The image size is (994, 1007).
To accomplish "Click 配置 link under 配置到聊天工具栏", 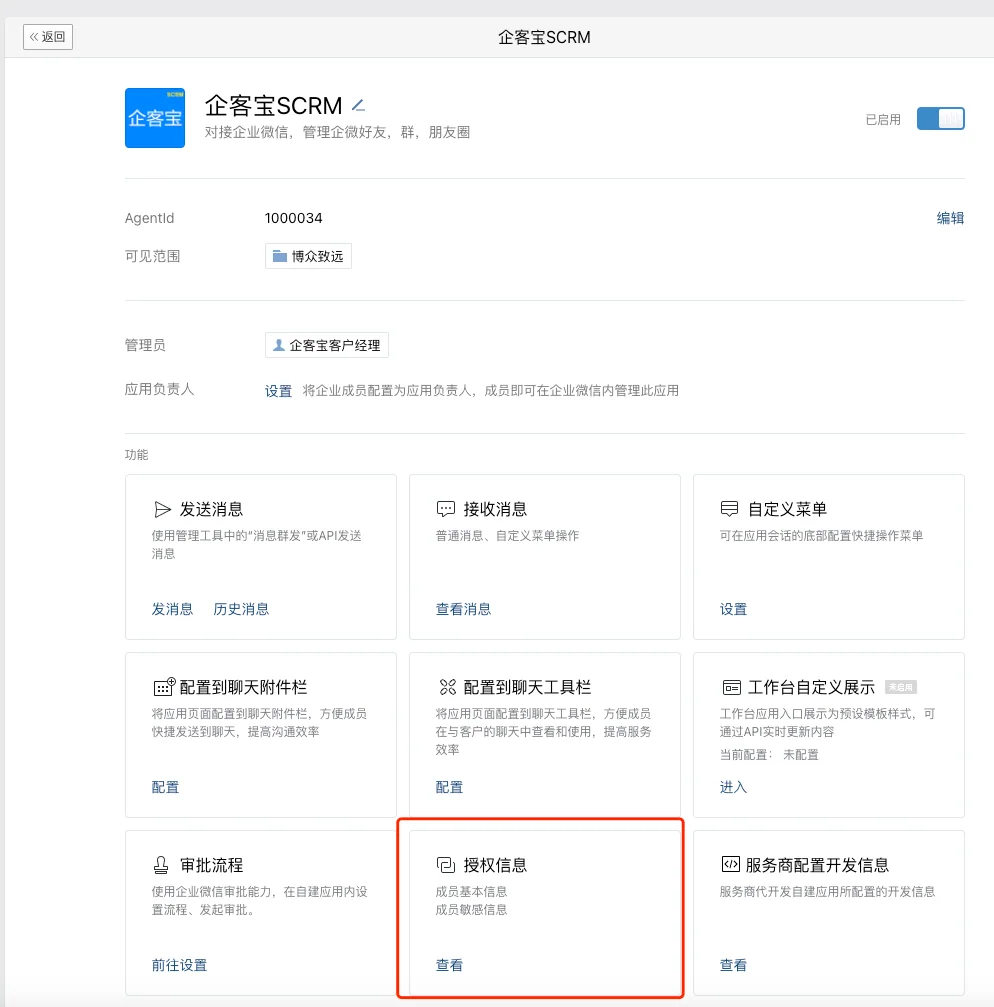I will click(x=449, y=787).
